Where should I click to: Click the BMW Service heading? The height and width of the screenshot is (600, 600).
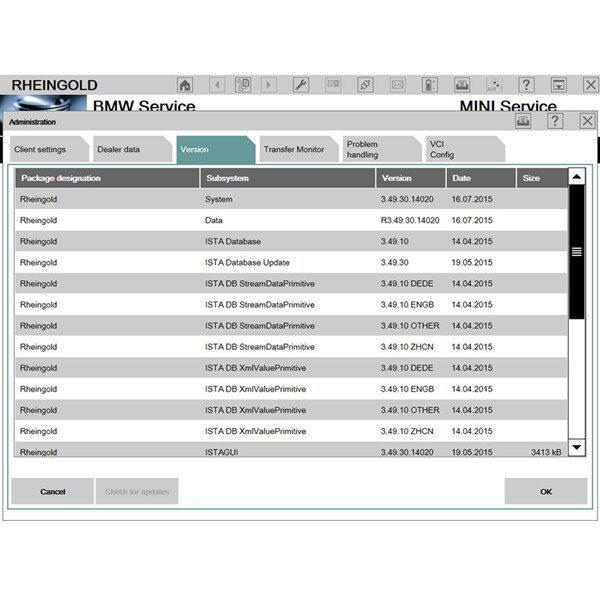pos(144,105)
